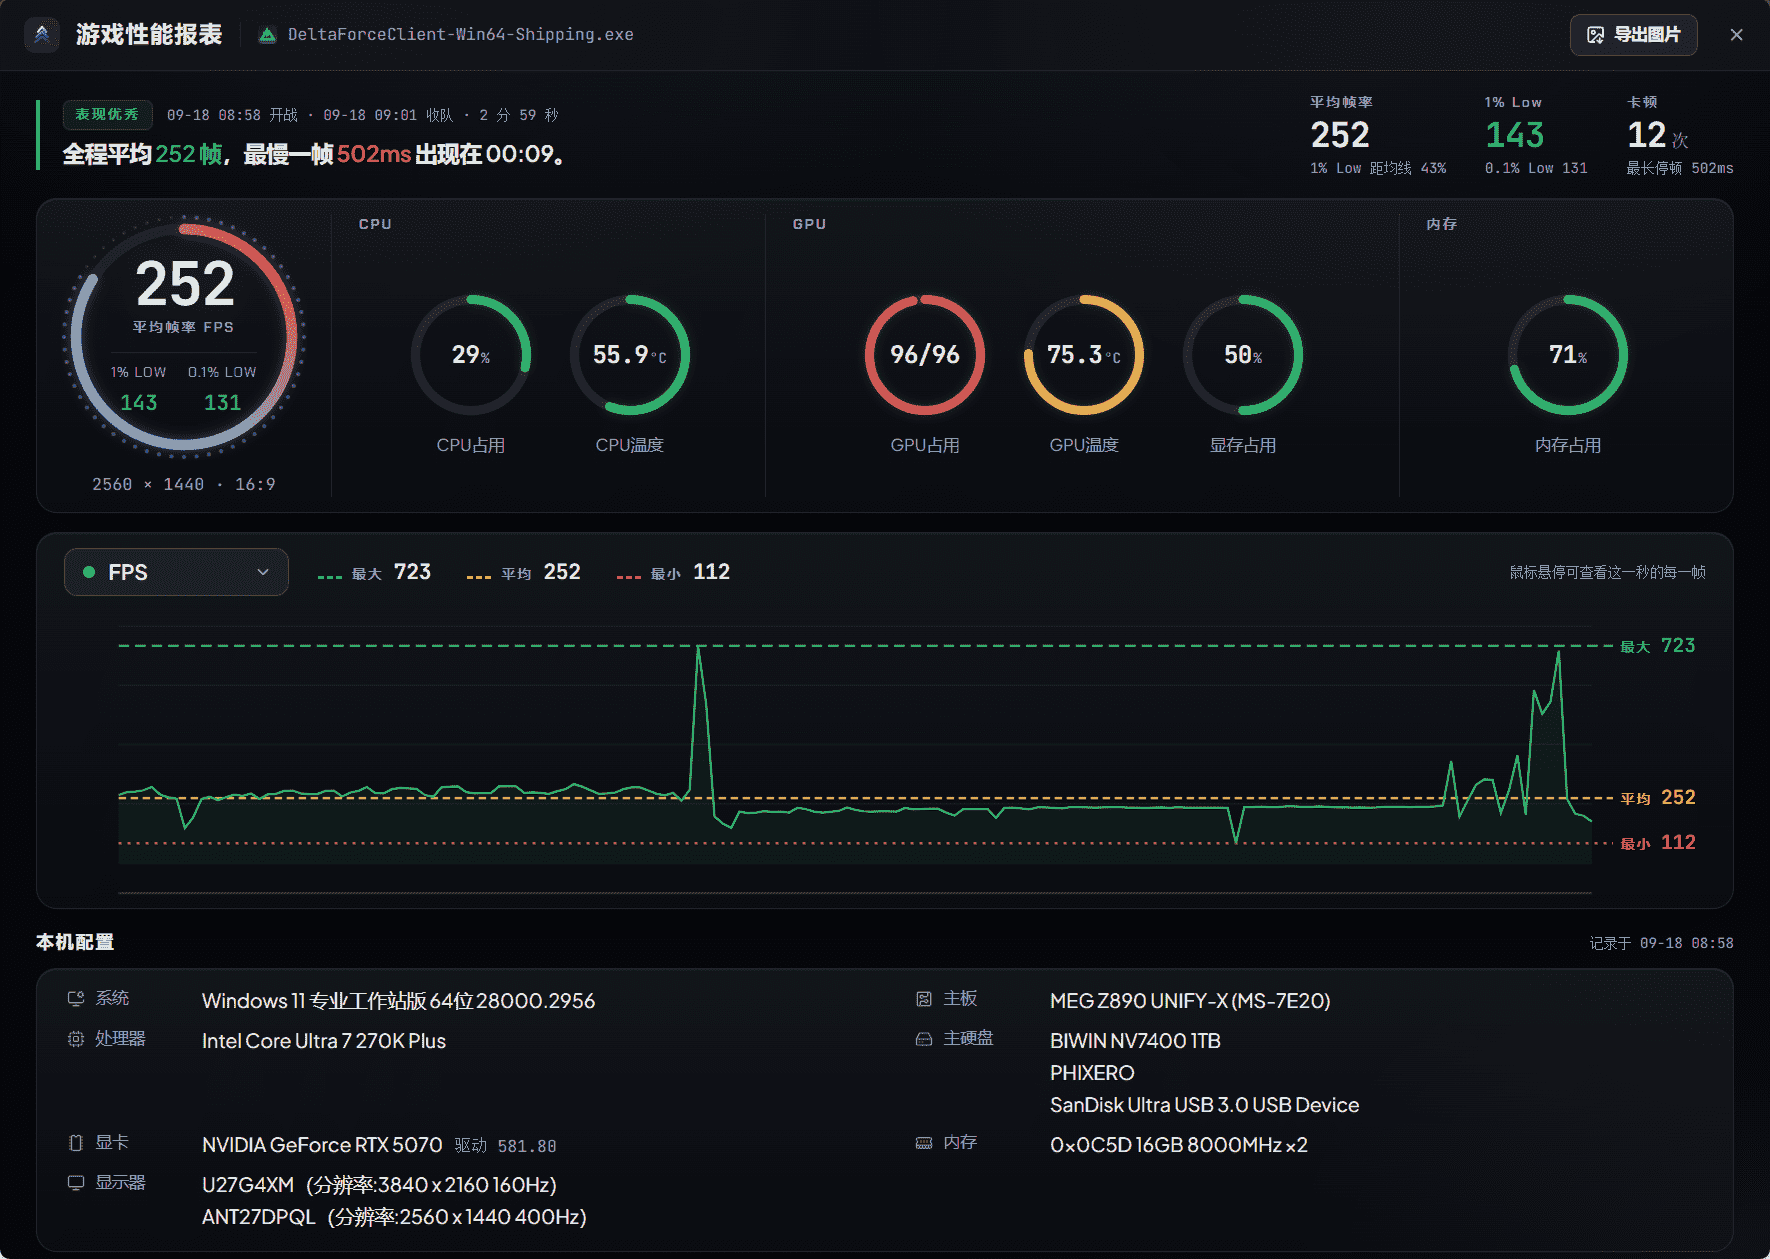Click the BIWIN NV7400 1TB disk entry
This screenshot has width=1770, height=1259.
coord(1135,1041)
